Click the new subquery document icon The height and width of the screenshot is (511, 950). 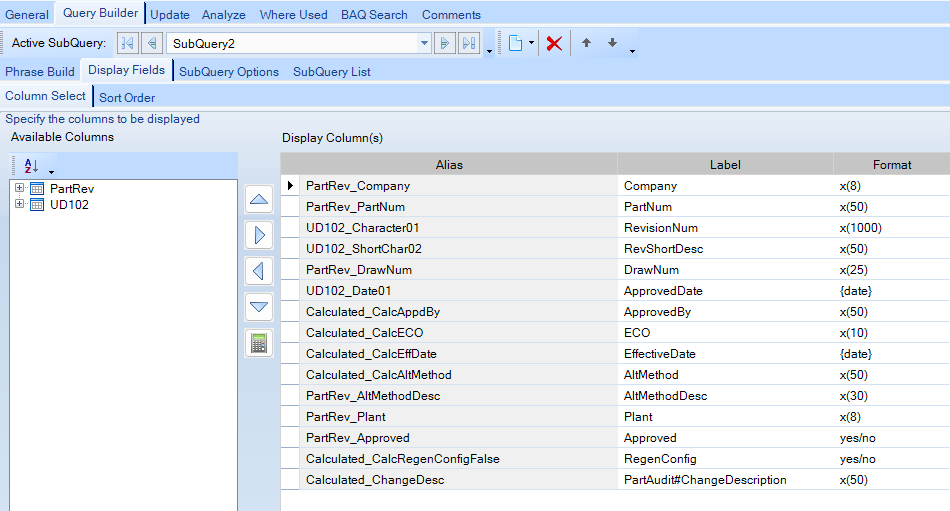[515, 44]
